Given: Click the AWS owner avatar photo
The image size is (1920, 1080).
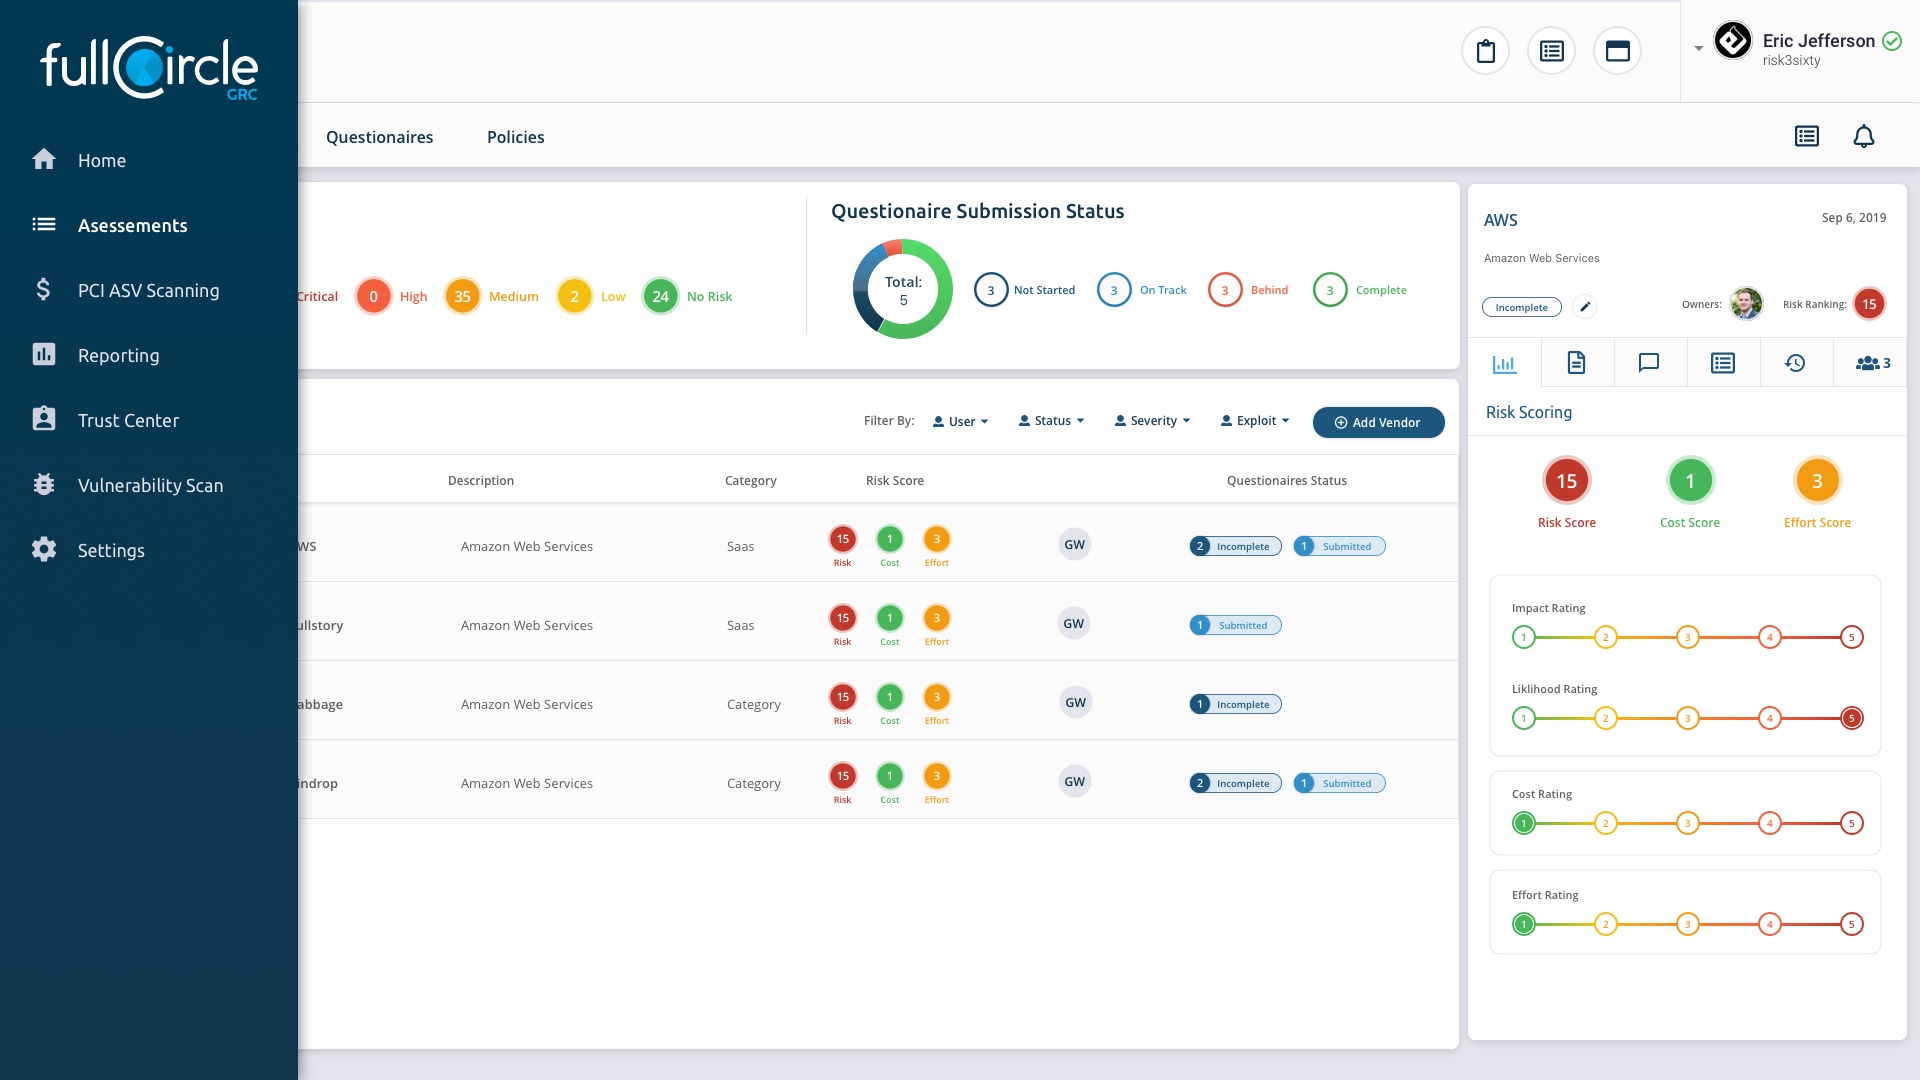Looking at the screenshot, I should 1746,303.
